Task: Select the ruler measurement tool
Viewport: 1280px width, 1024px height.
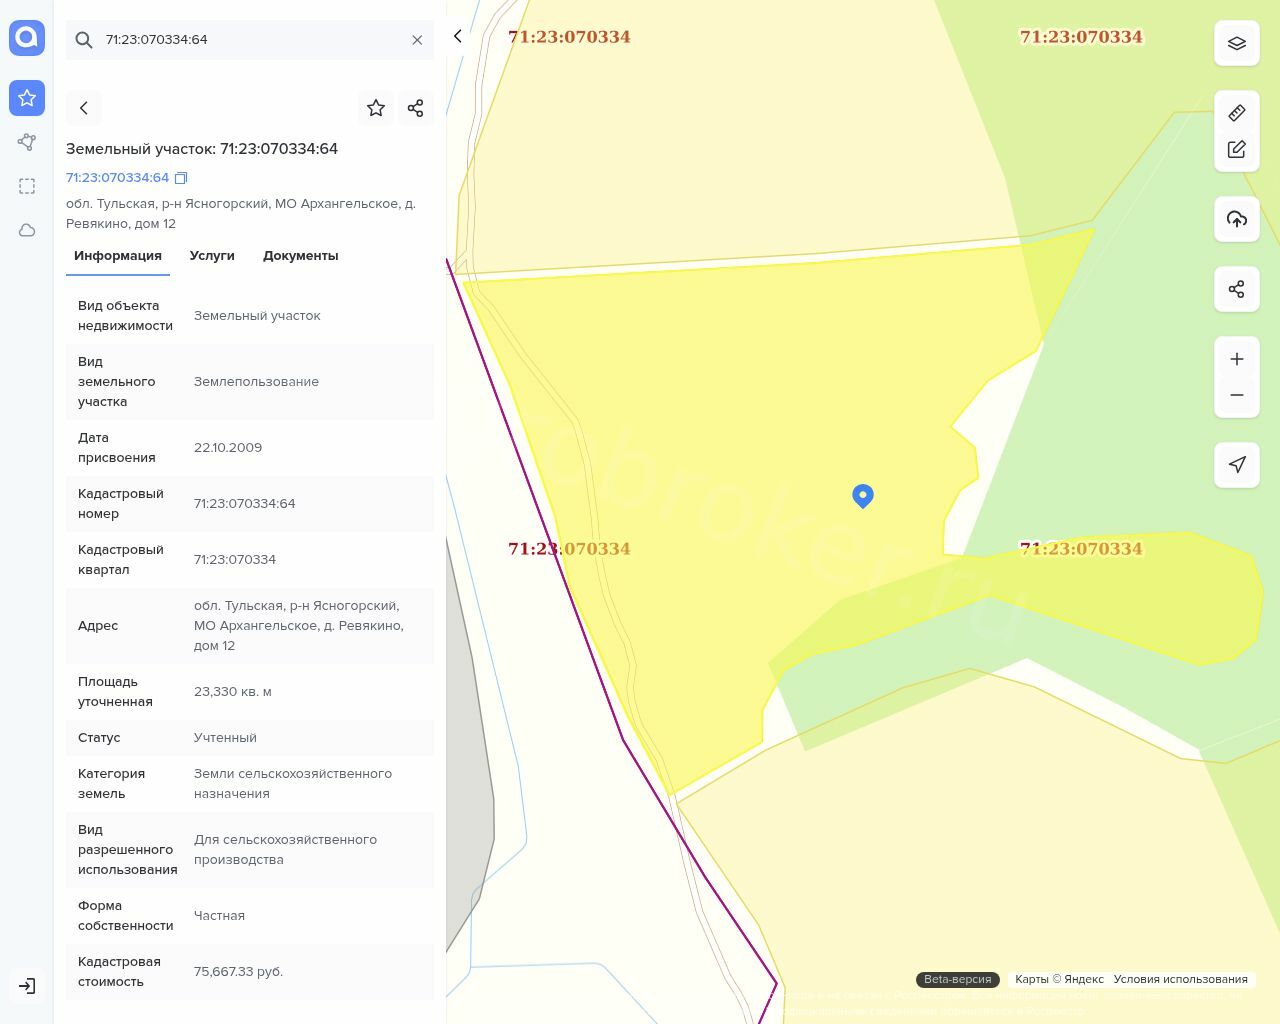Action: 1237,113
